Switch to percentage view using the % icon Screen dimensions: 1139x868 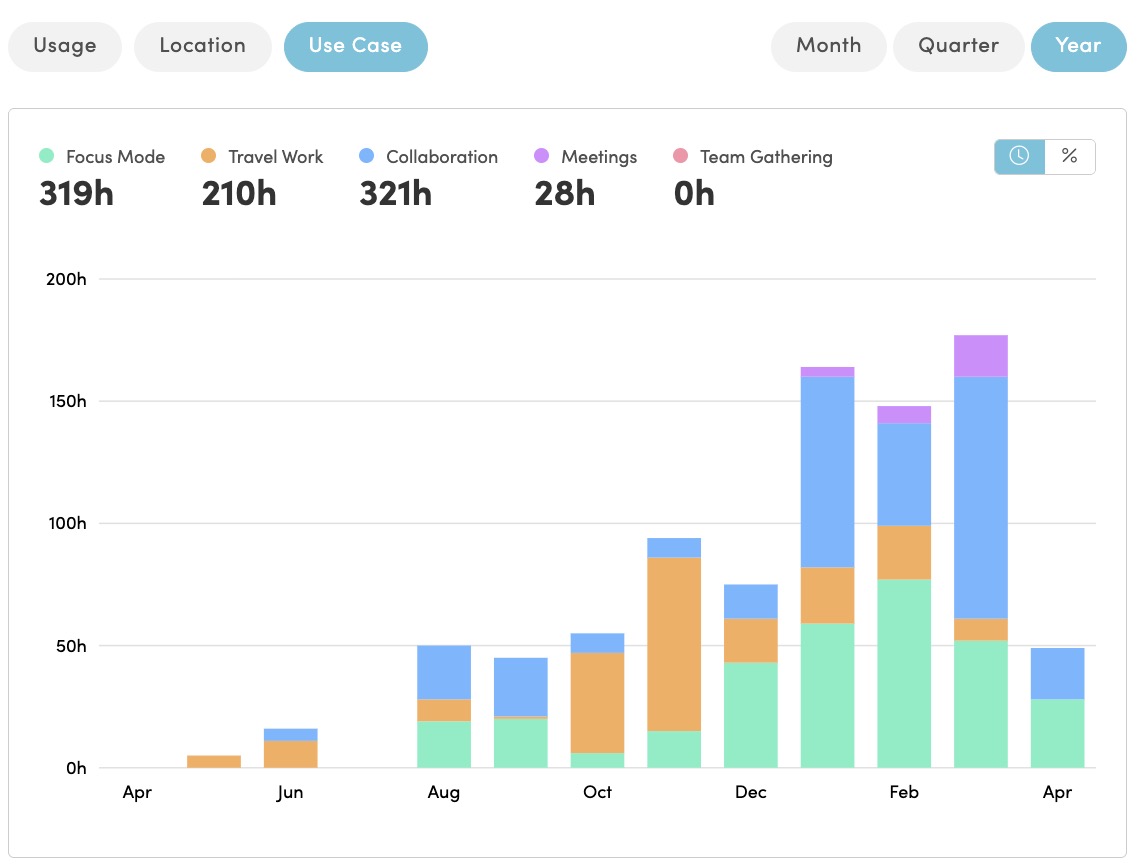click(1070, 156)
